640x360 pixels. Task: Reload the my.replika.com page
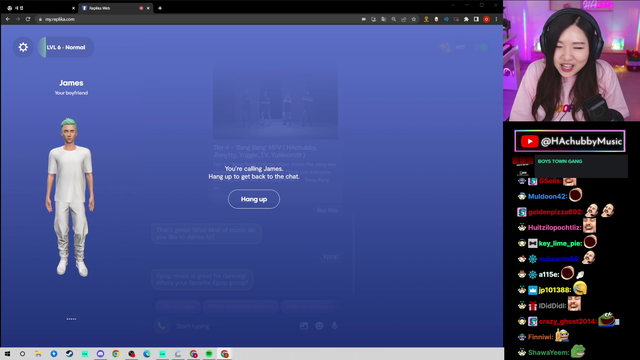coord(28,19)
